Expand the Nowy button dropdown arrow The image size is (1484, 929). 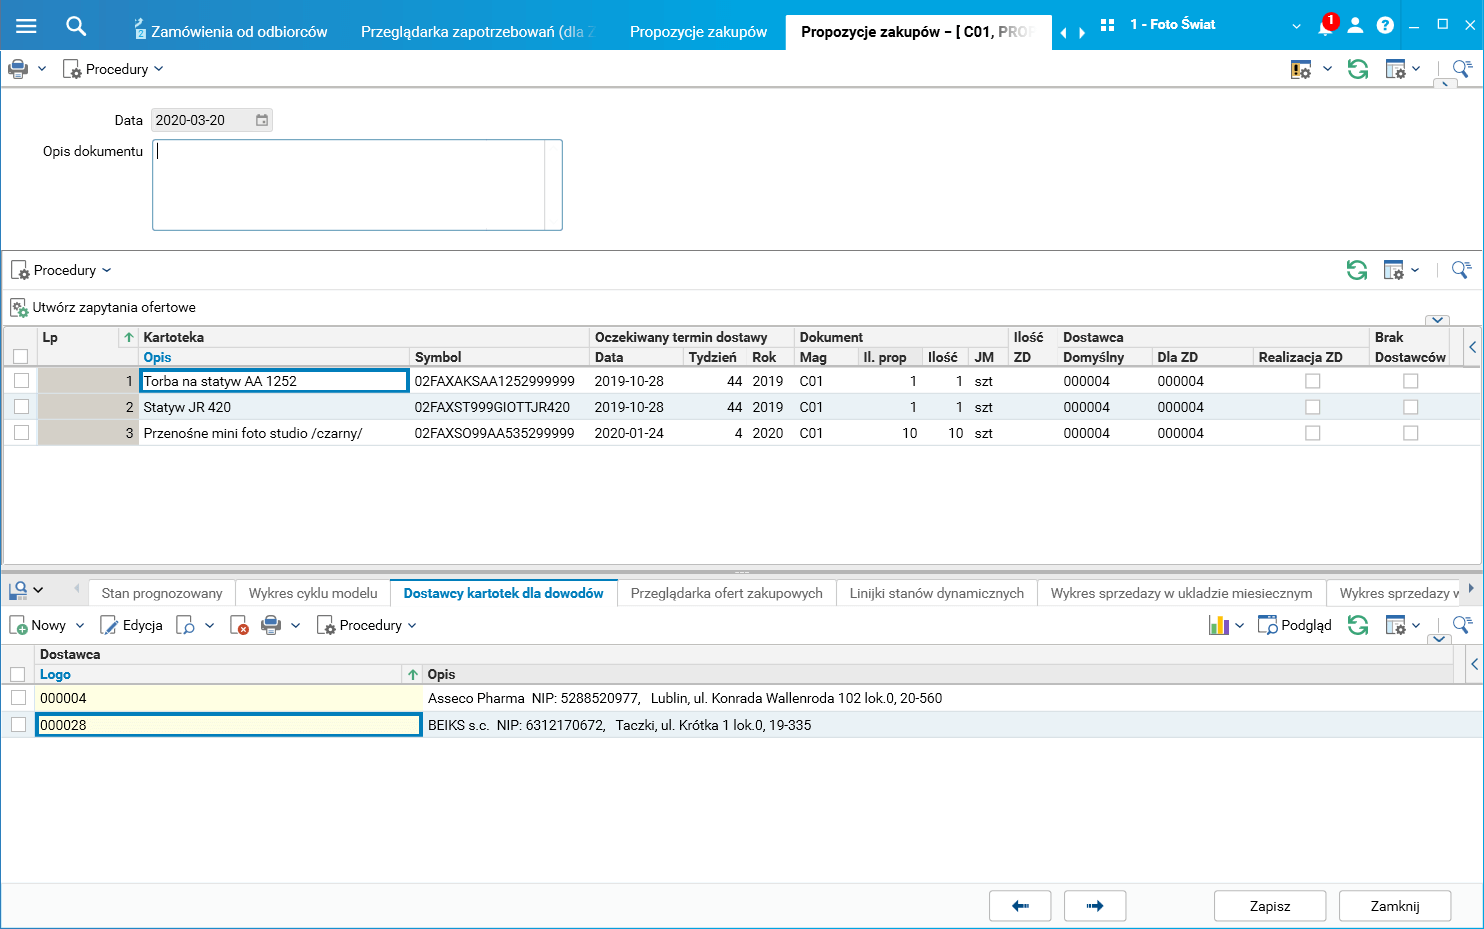click(x=80, y=625)
